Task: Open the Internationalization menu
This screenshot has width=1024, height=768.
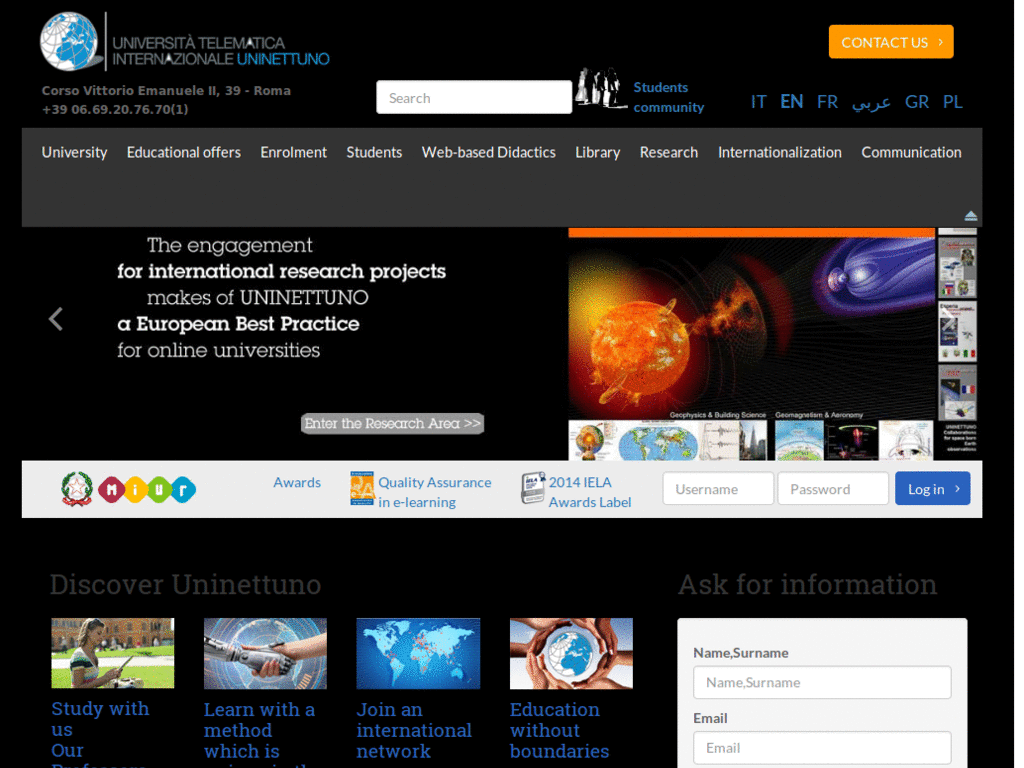Action: click(780, 152)
